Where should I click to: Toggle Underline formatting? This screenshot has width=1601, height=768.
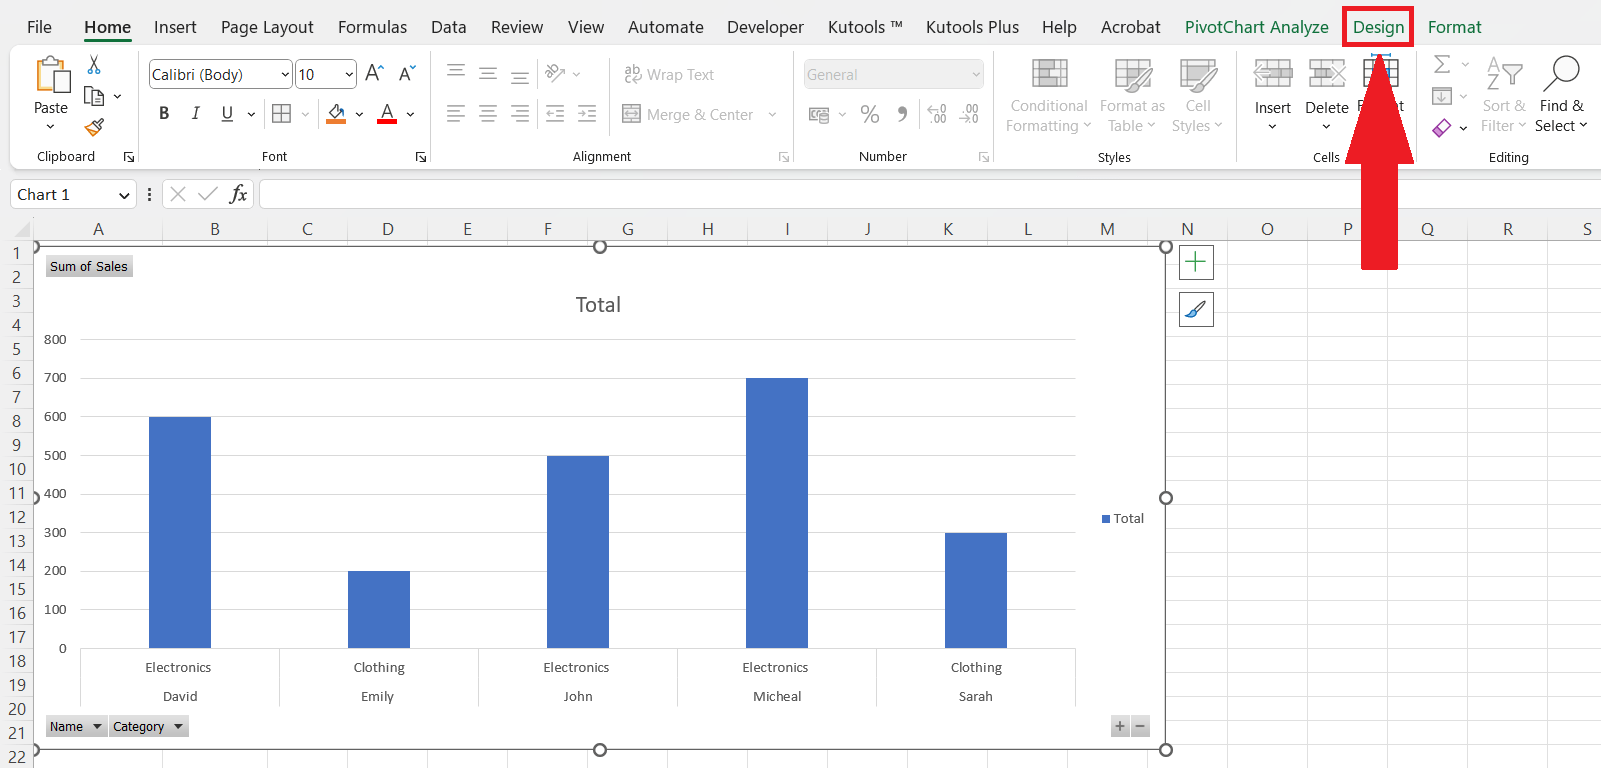[227, 114]
